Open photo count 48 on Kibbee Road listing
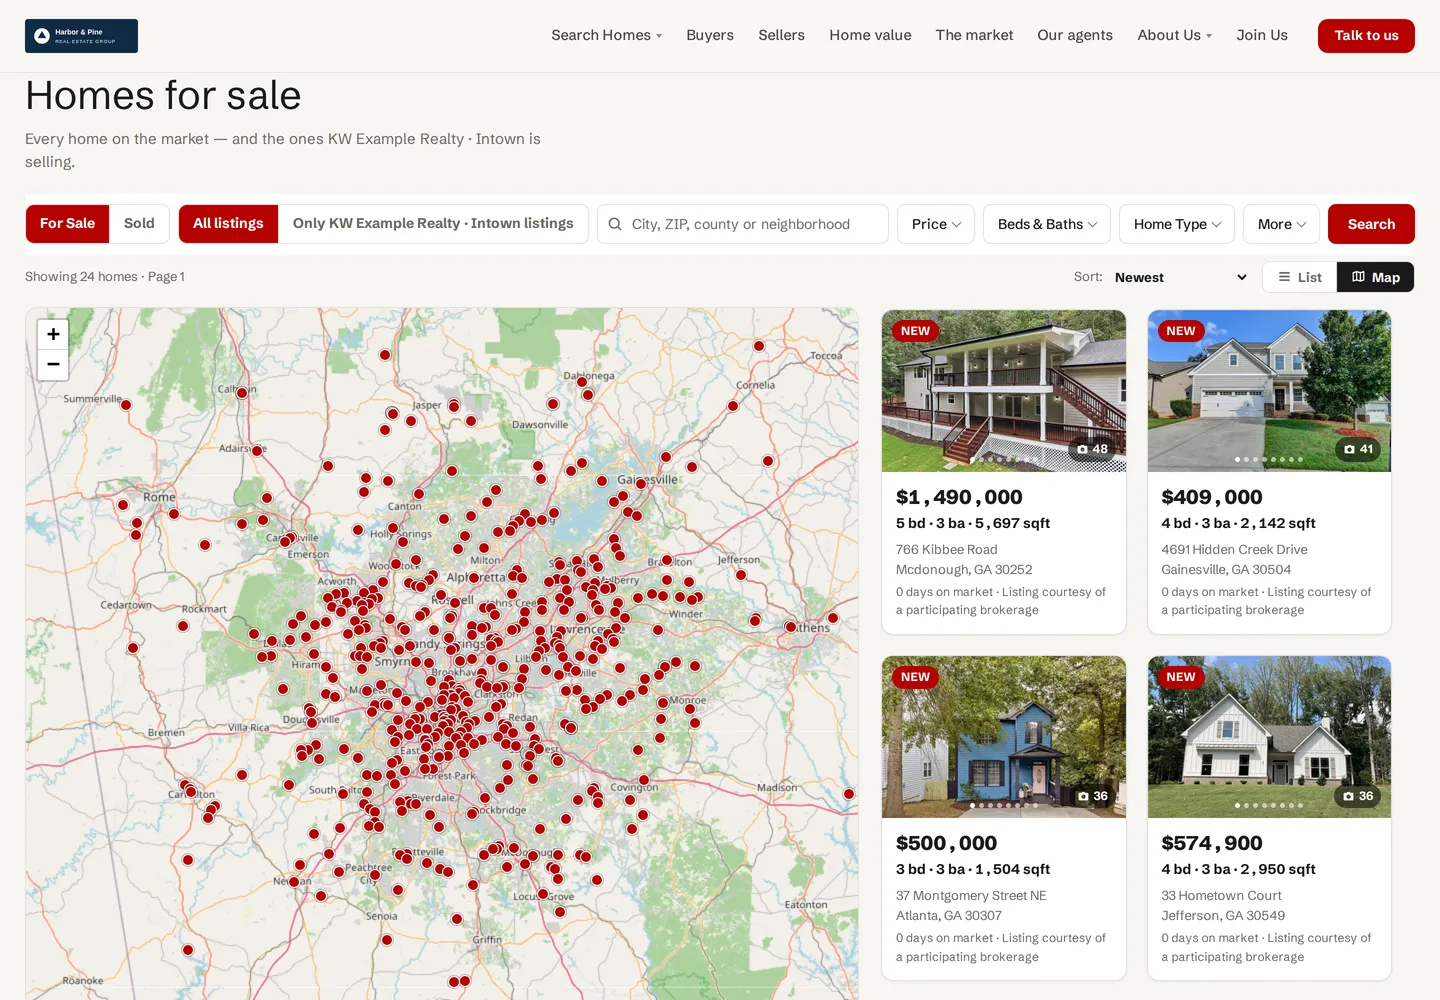Image resolution: width=1440 pixels, height=1000 pixels. tap(1092, 449)
